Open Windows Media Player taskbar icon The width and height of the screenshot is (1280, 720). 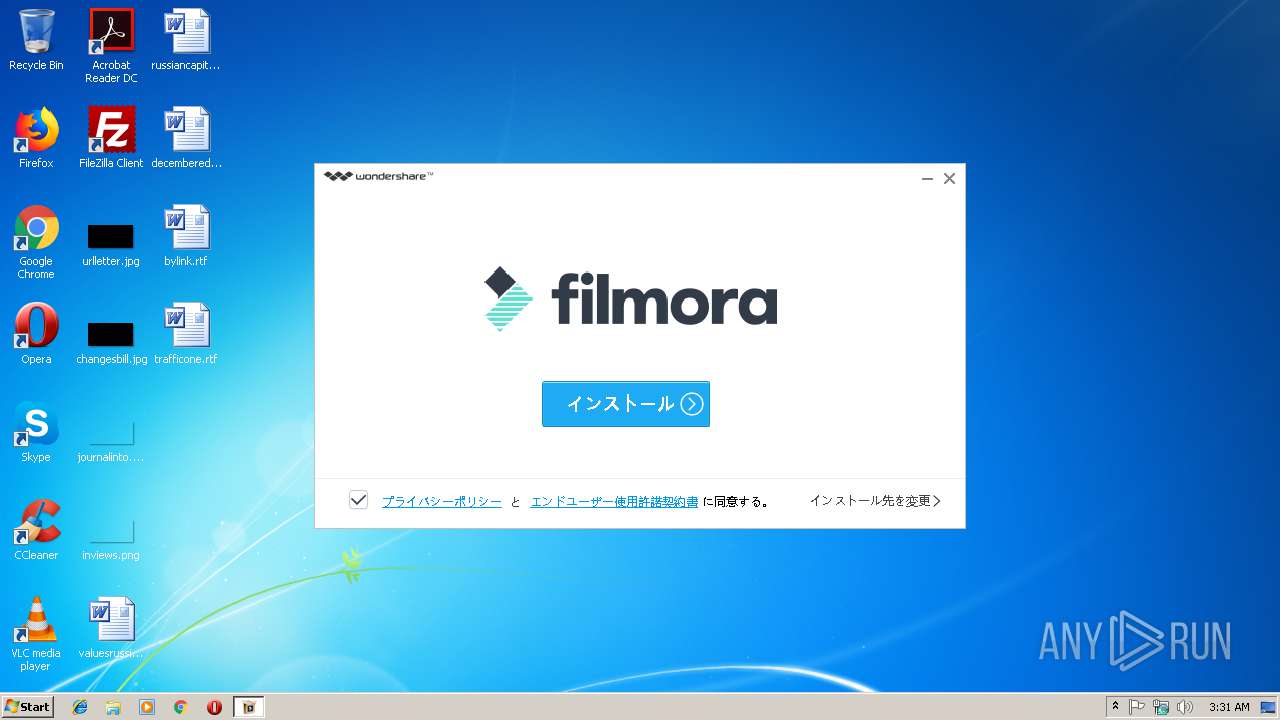(x=147, y=707)
